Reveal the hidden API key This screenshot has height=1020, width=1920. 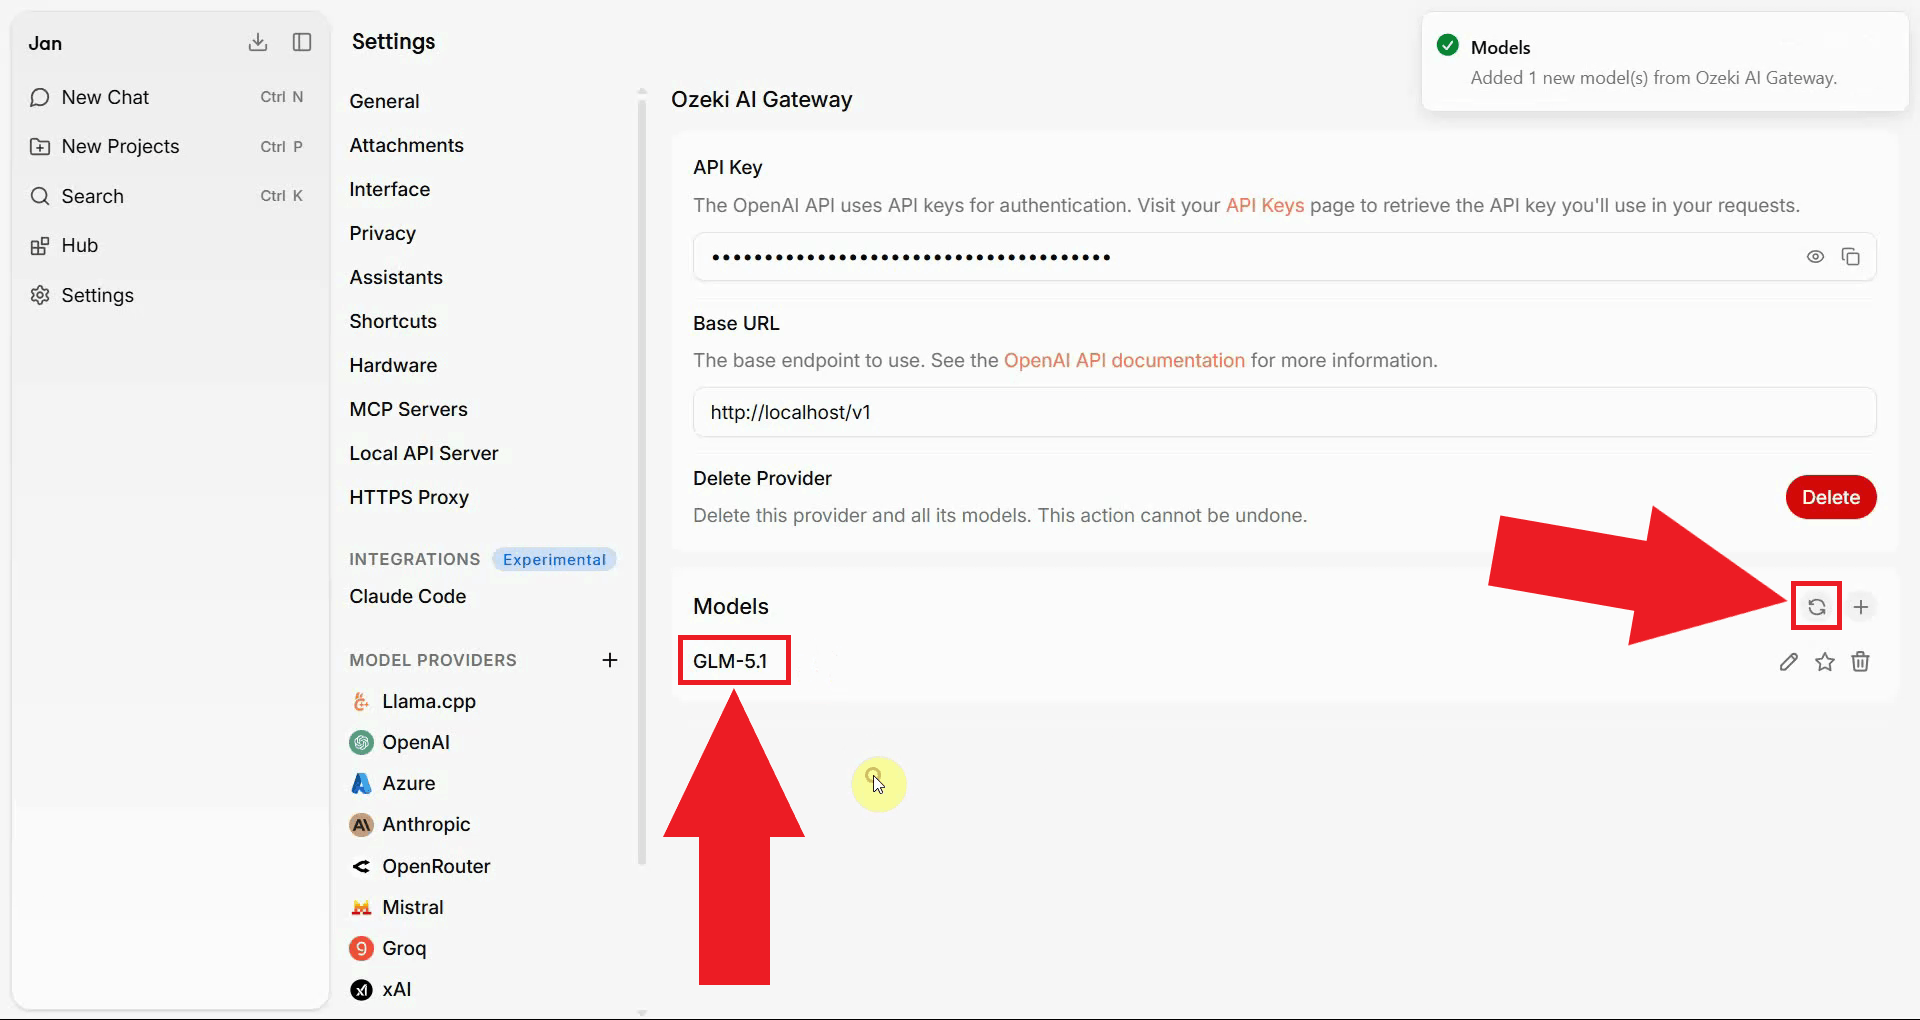tap(1815, 256)
